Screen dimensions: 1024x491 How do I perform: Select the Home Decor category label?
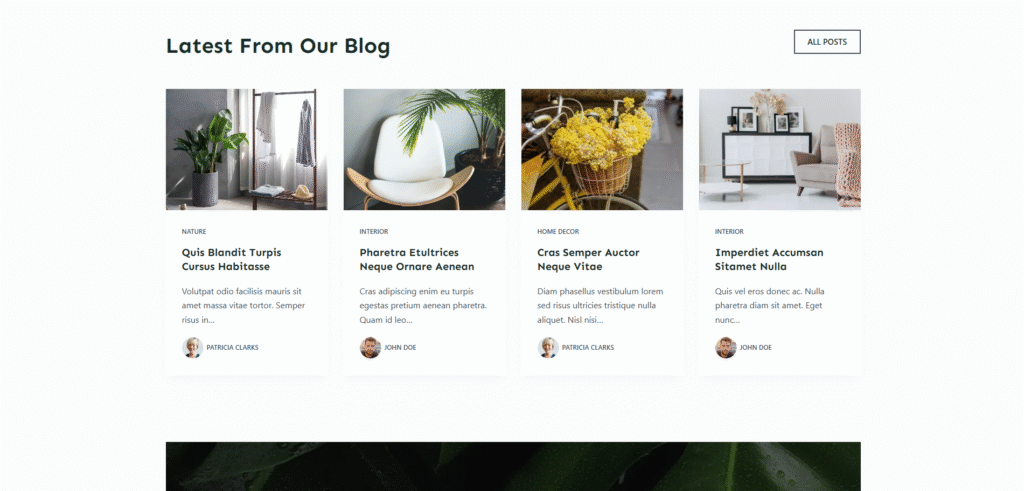point(558,232)
